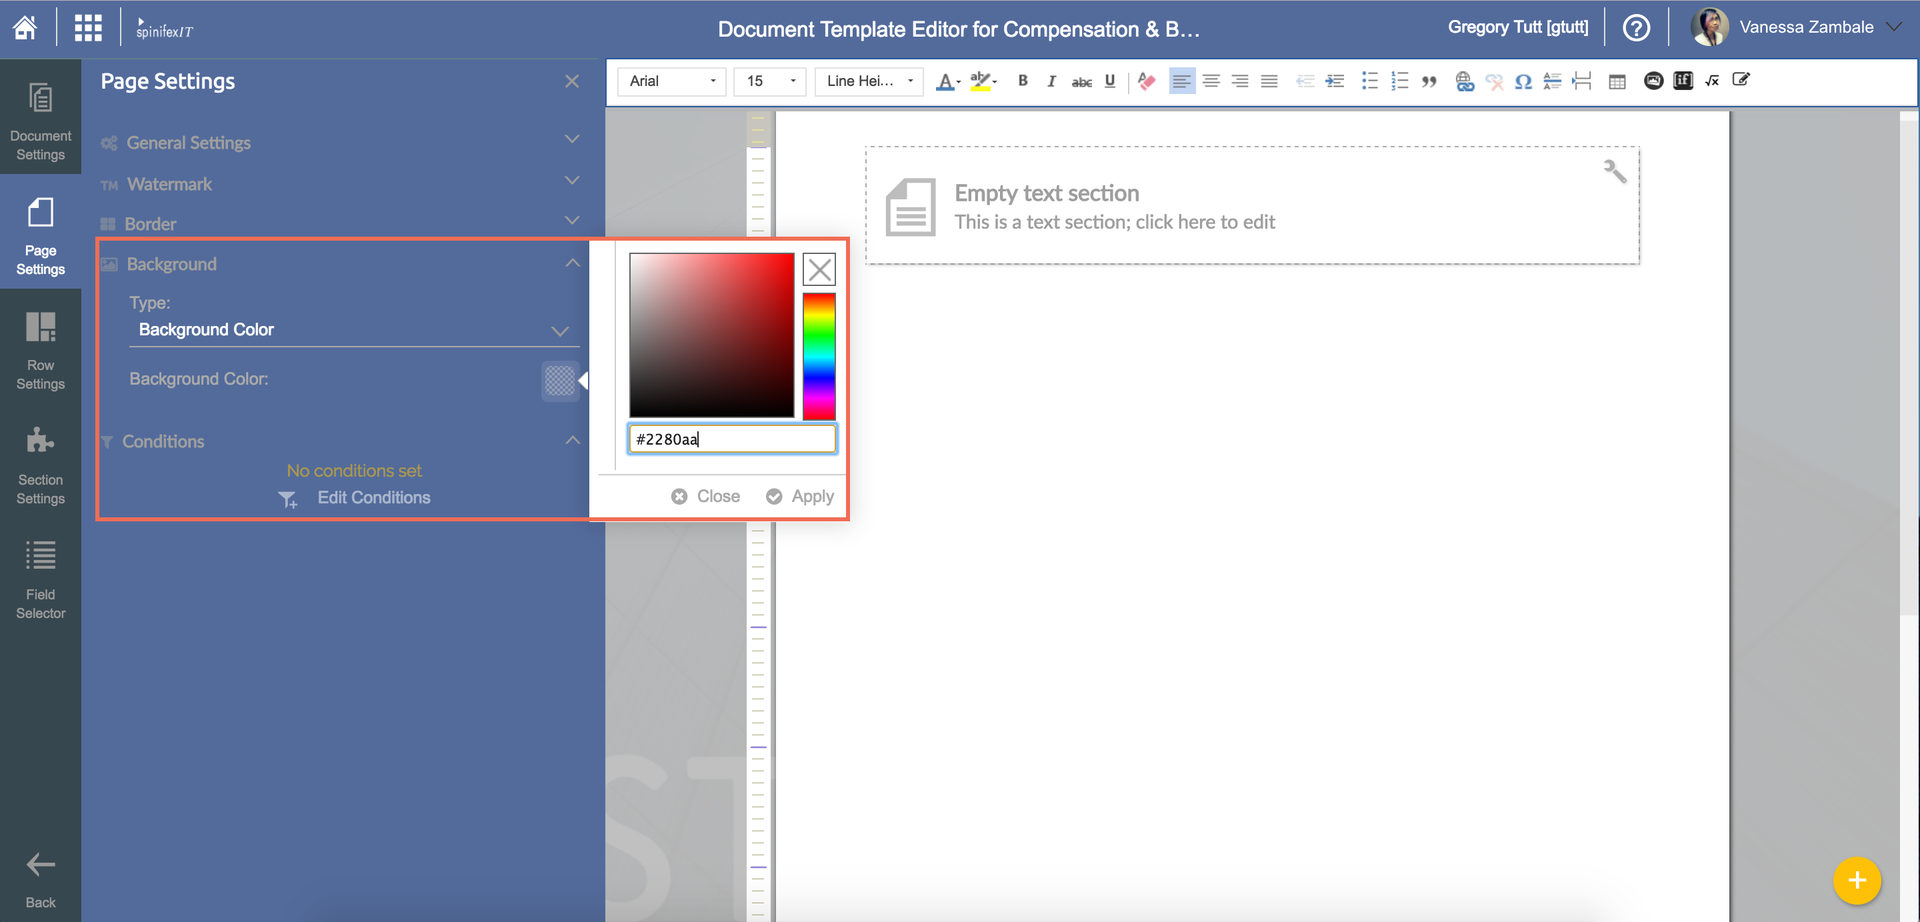Click Apply in the color picker
This screenshot has width=1920, height=922.
pyautogui.click(x=800, y=496)
